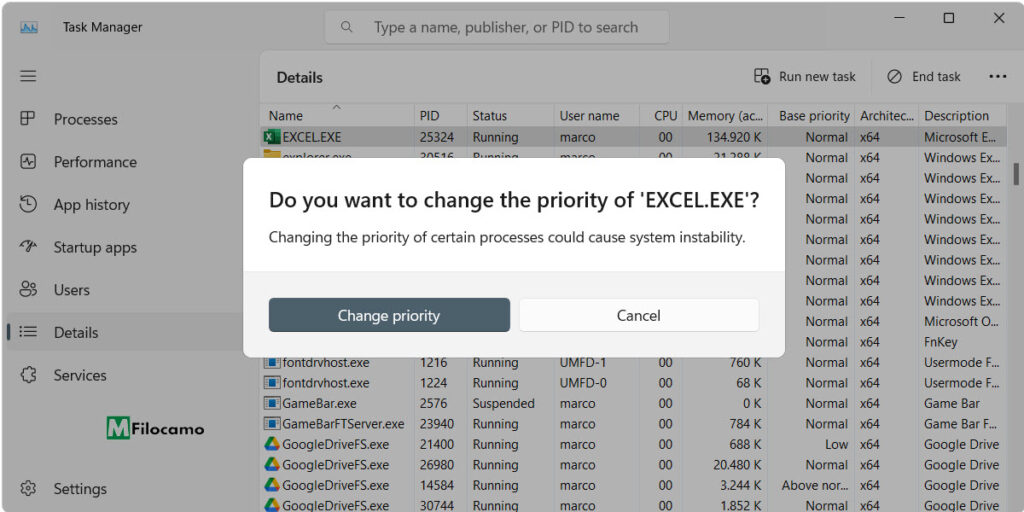Click Google Drive icon for PID 26980
The height and width of the screenshot is (512, 1024).
pyautogui.click(x=272, y=465)
